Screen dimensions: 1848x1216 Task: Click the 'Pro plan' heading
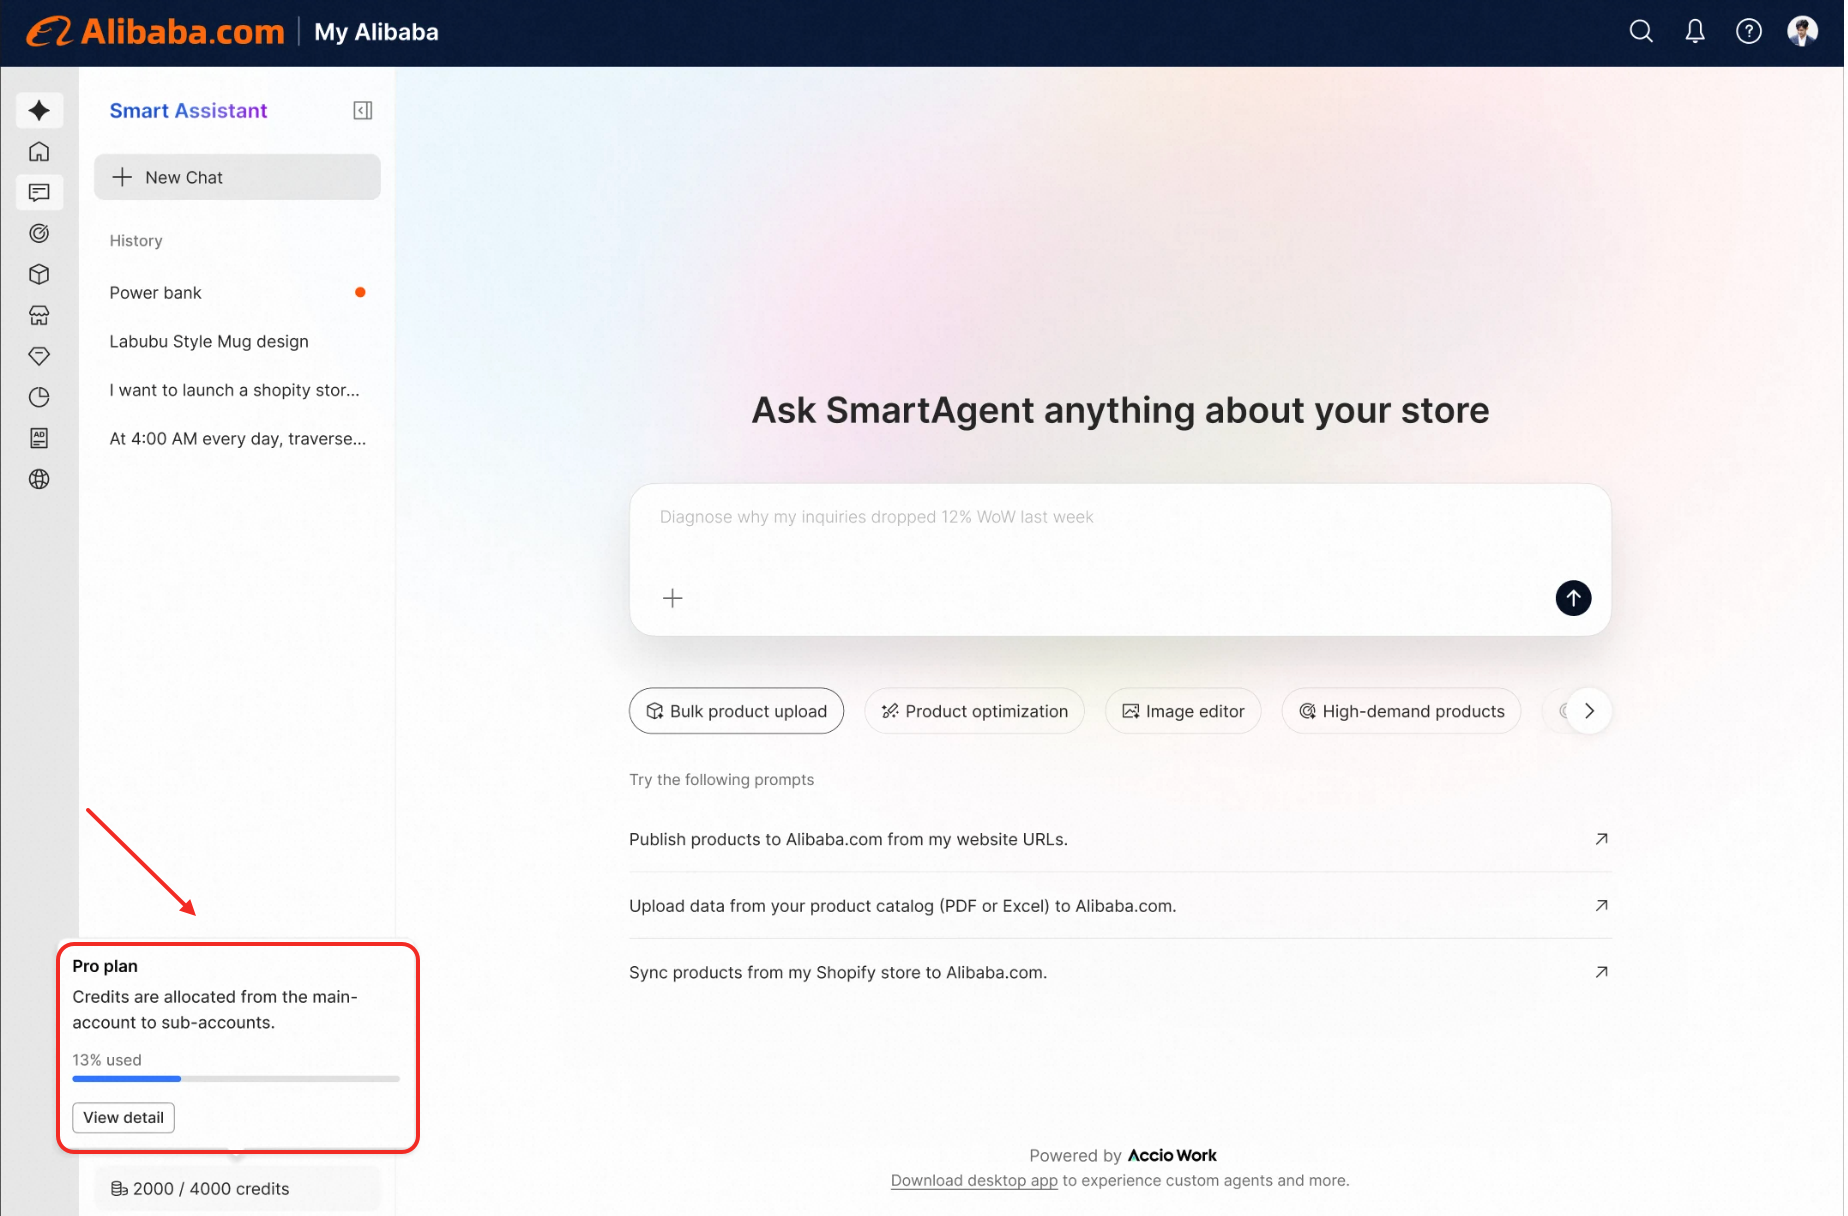click(105, 966)
